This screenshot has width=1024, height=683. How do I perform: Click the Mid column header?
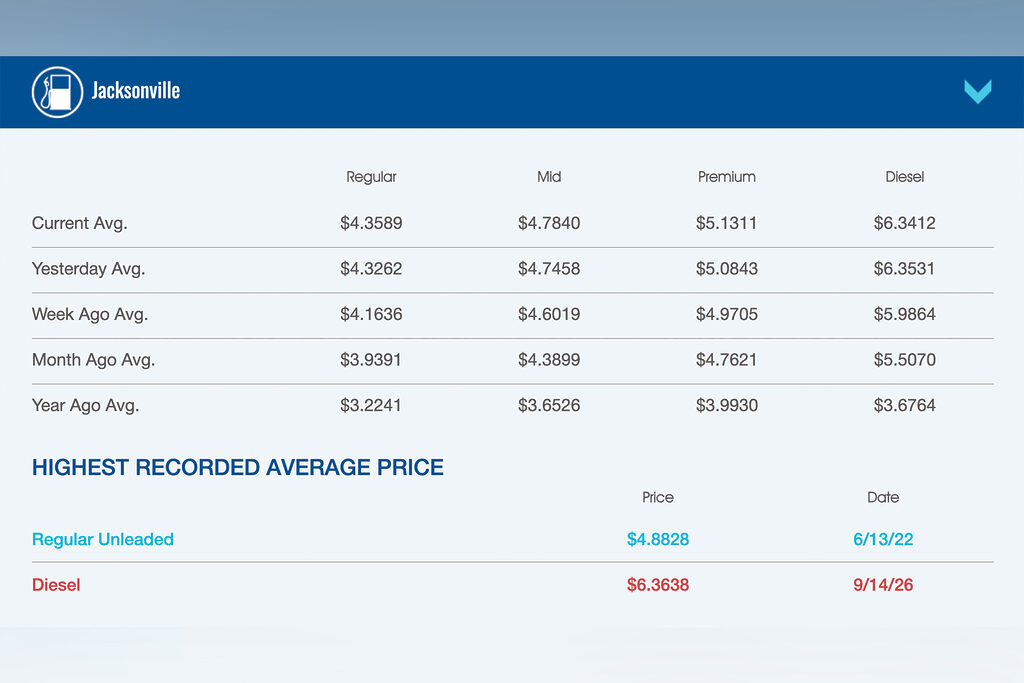click(549, 177)
